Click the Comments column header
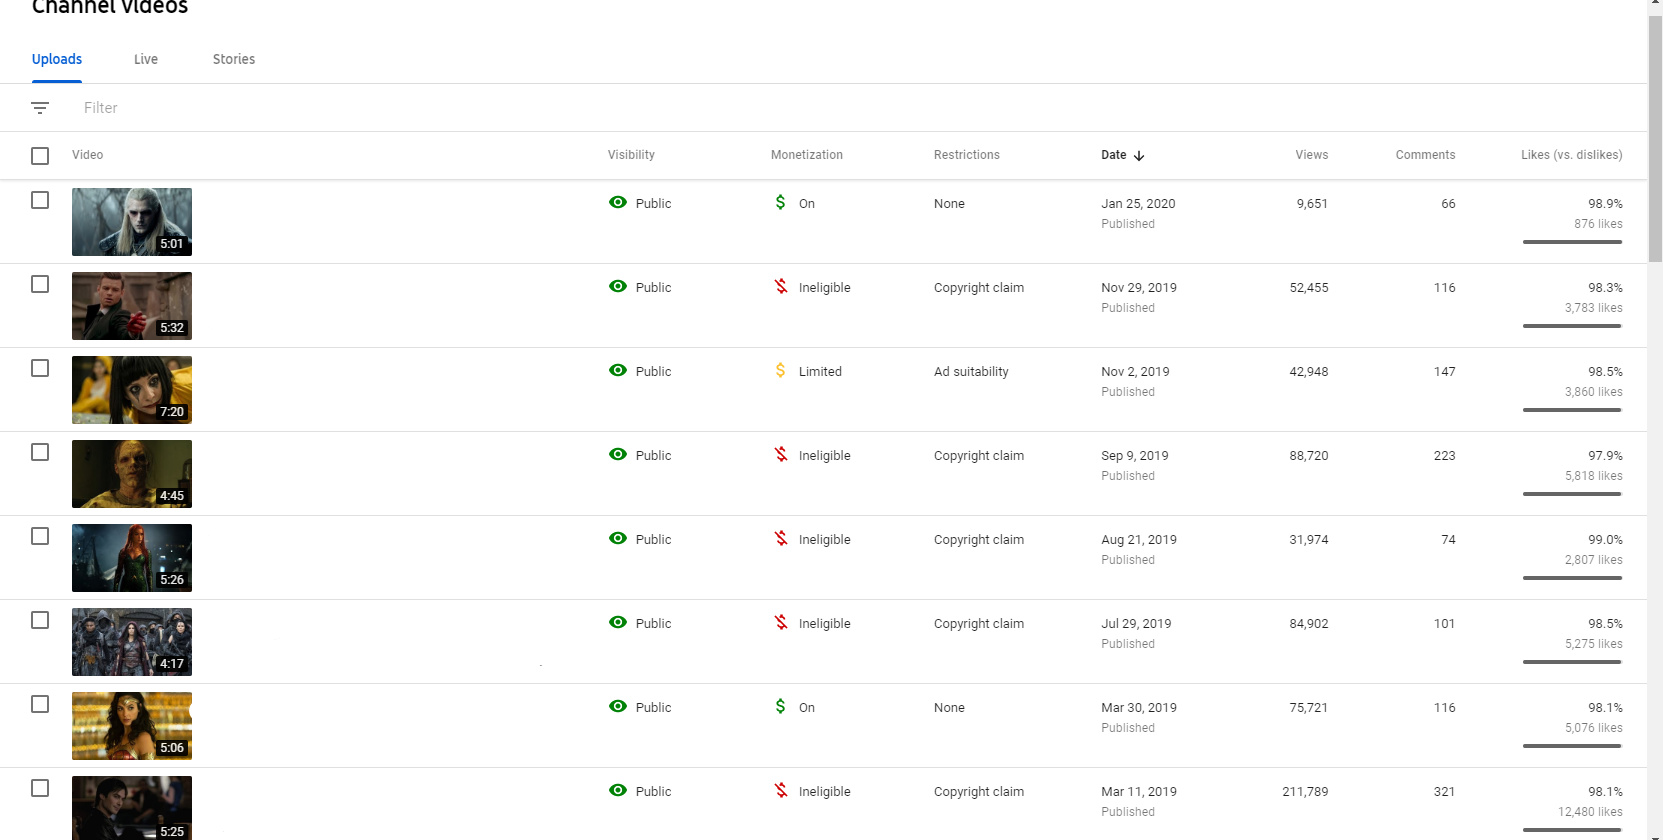 click(x=1425, y=155)
